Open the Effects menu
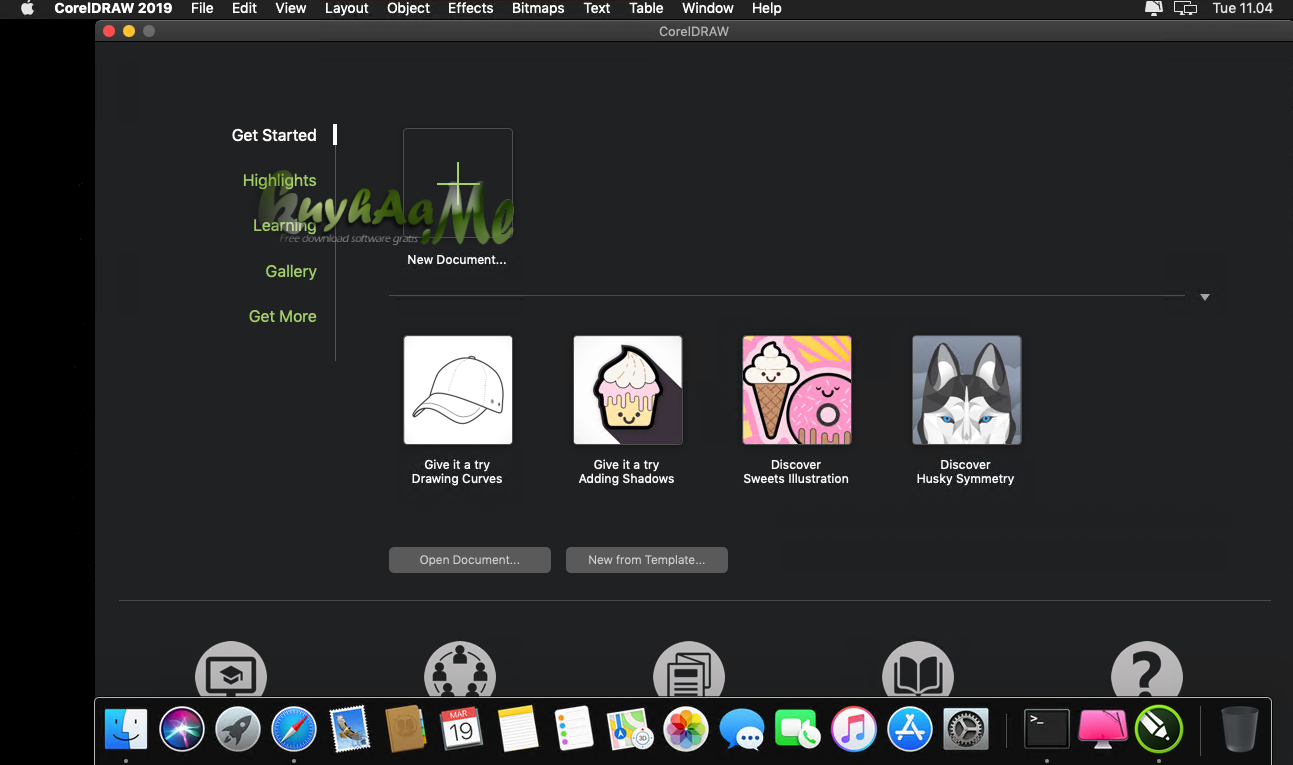1293x765 pixels. (x=471, y=8)
